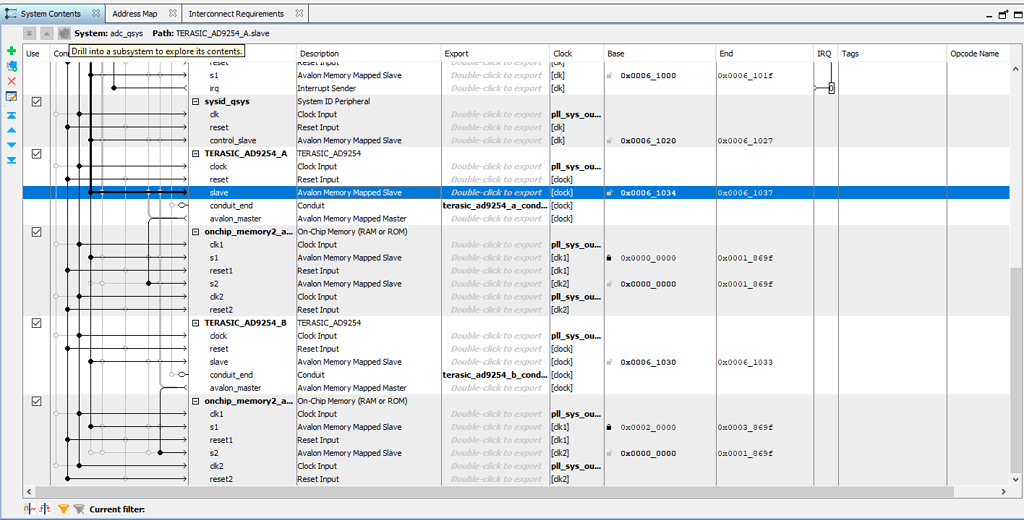Screen dimensions: 1024x520
Task: Open the edit parameters icon in sidebar
Action: tap(11, 97)
